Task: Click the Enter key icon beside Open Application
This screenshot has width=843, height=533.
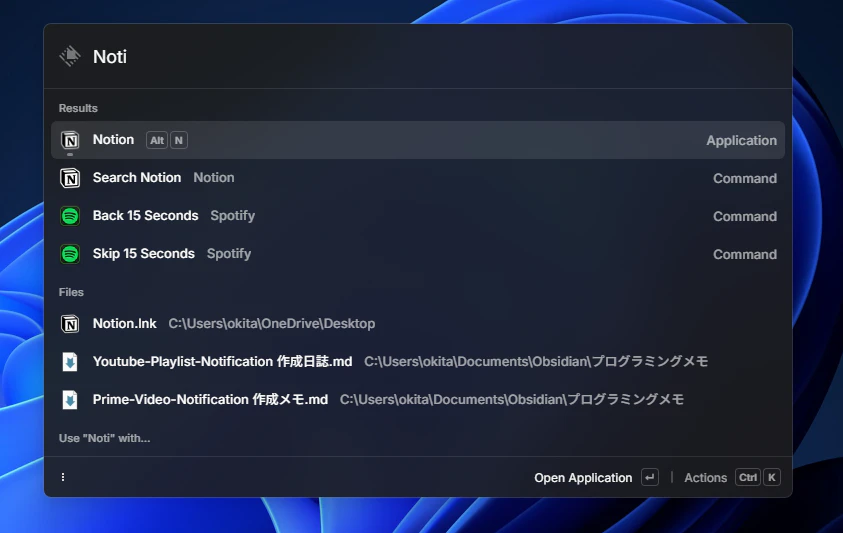Action: 649,477
